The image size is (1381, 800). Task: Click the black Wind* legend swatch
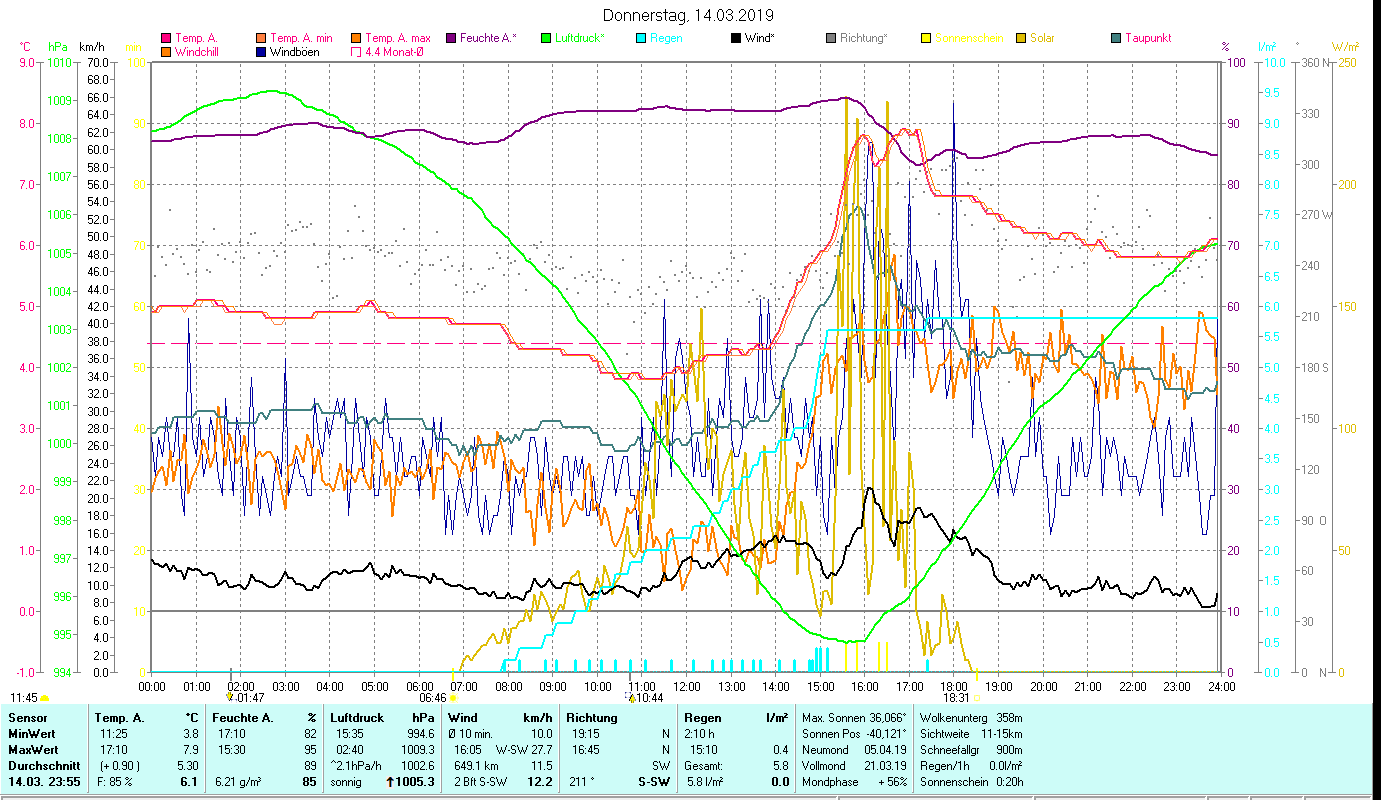pos(737,38)
